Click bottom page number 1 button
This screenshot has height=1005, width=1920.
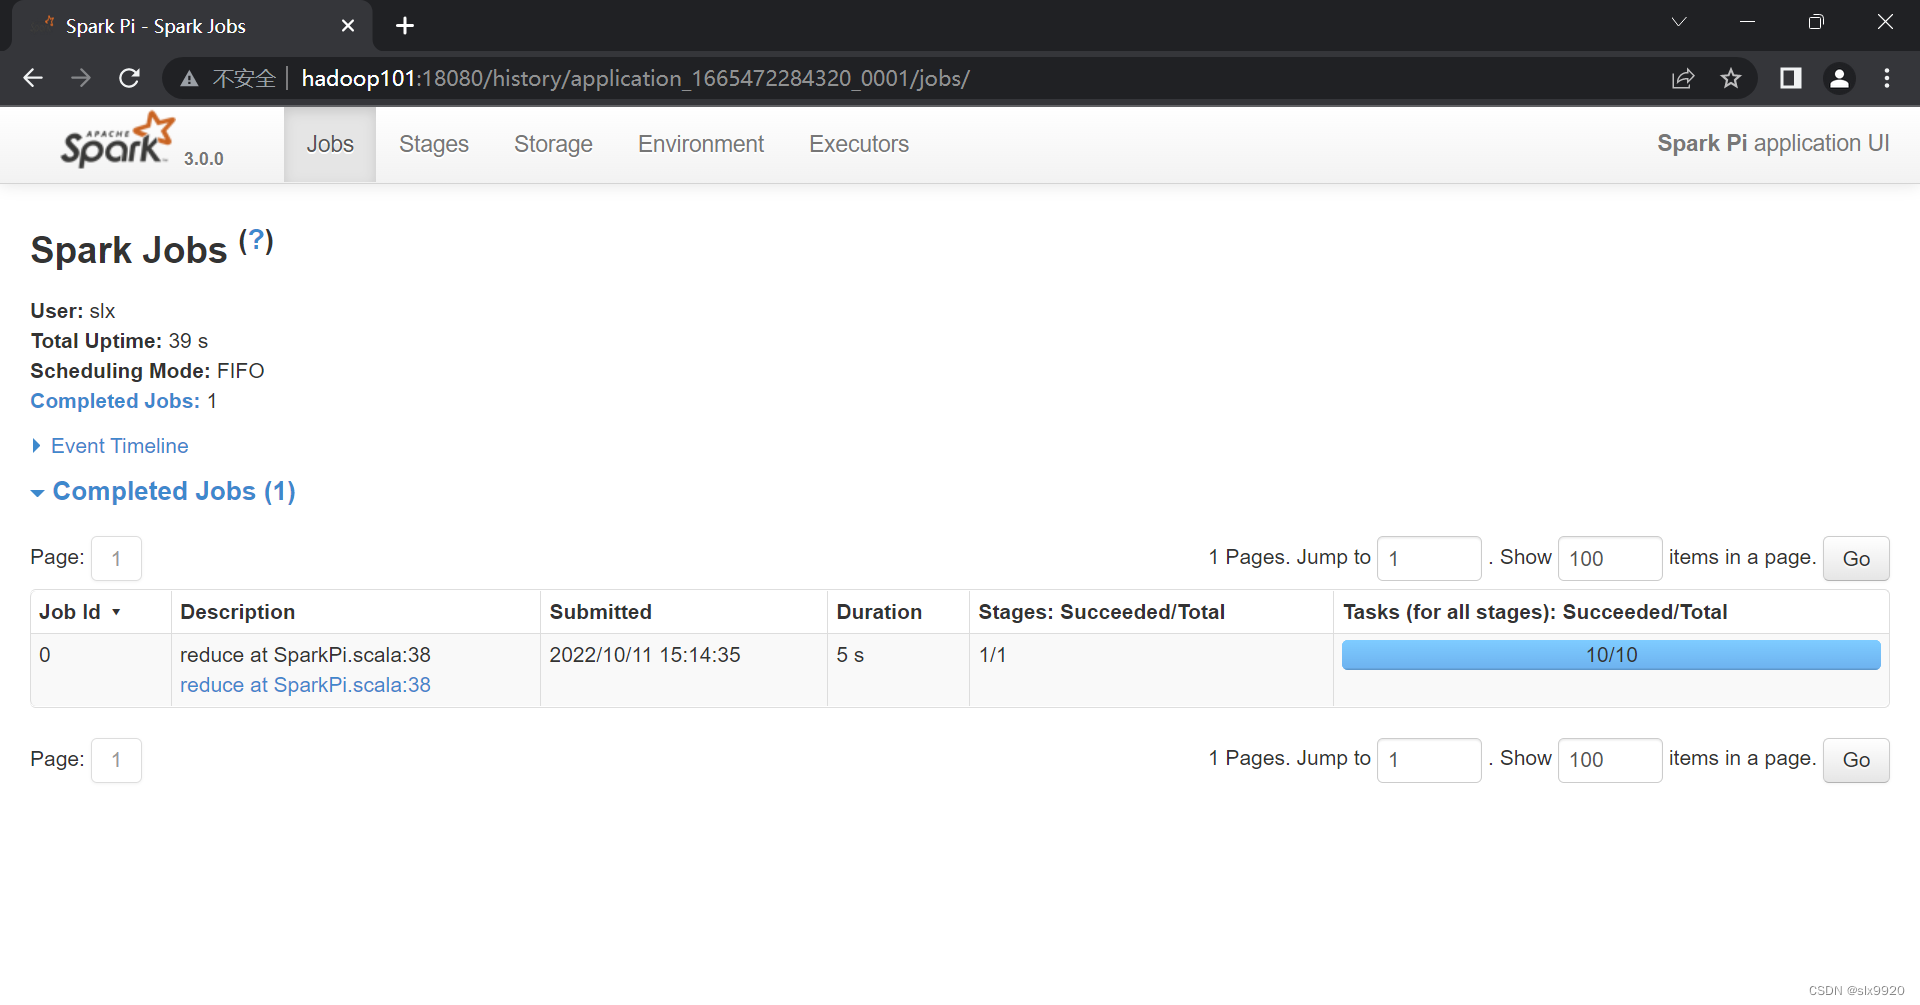point(116,760)
